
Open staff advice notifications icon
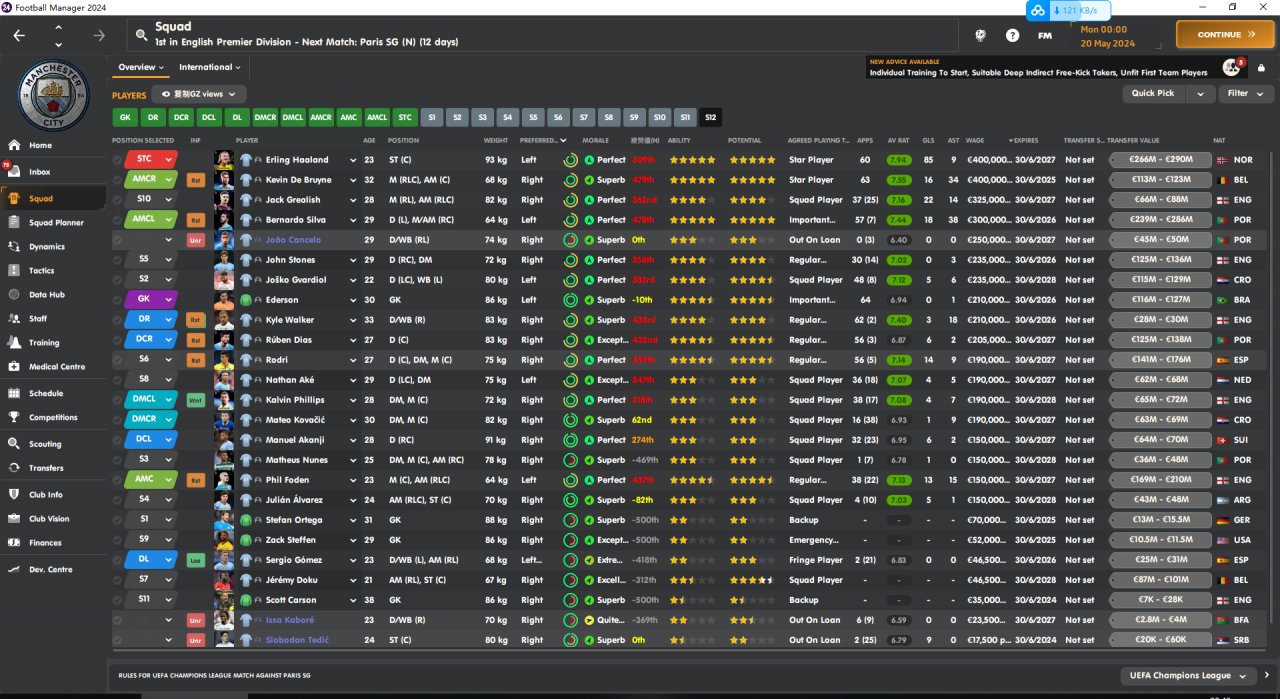pos(1231,67)
